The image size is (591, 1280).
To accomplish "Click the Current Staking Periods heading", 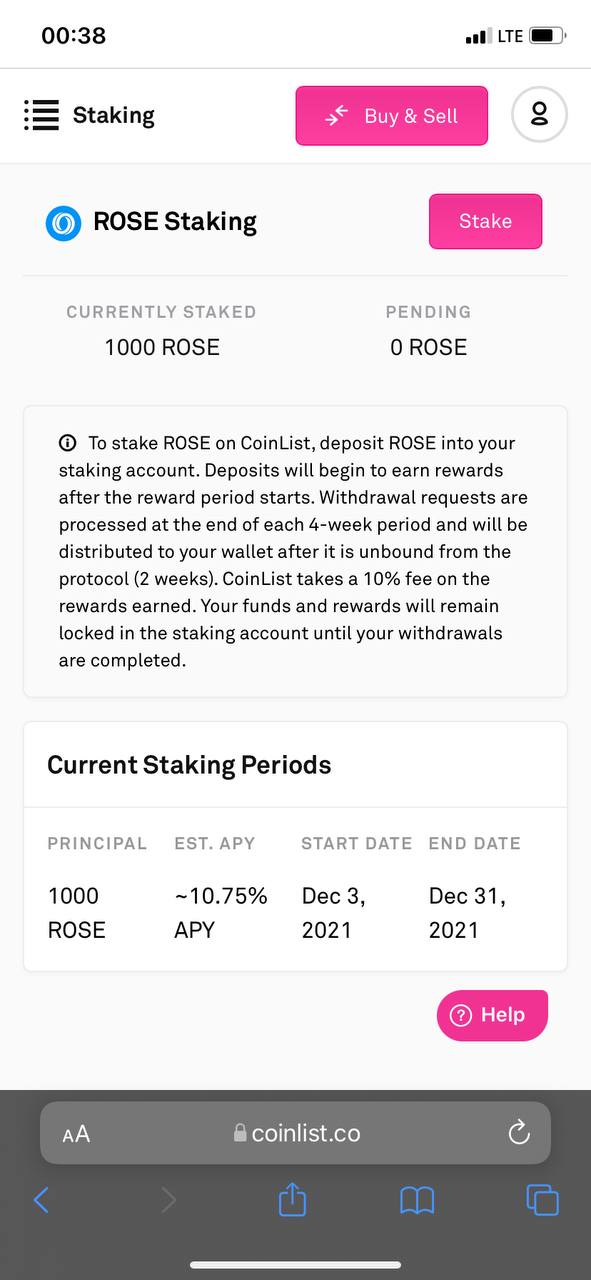I will pyautogui.click(x=189, y=765).
